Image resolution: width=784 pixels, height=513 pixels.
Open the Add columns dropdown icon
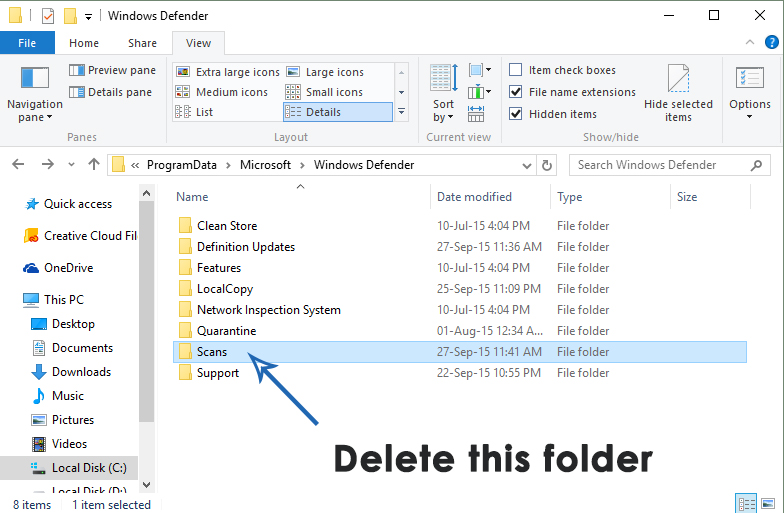[480, 92]
